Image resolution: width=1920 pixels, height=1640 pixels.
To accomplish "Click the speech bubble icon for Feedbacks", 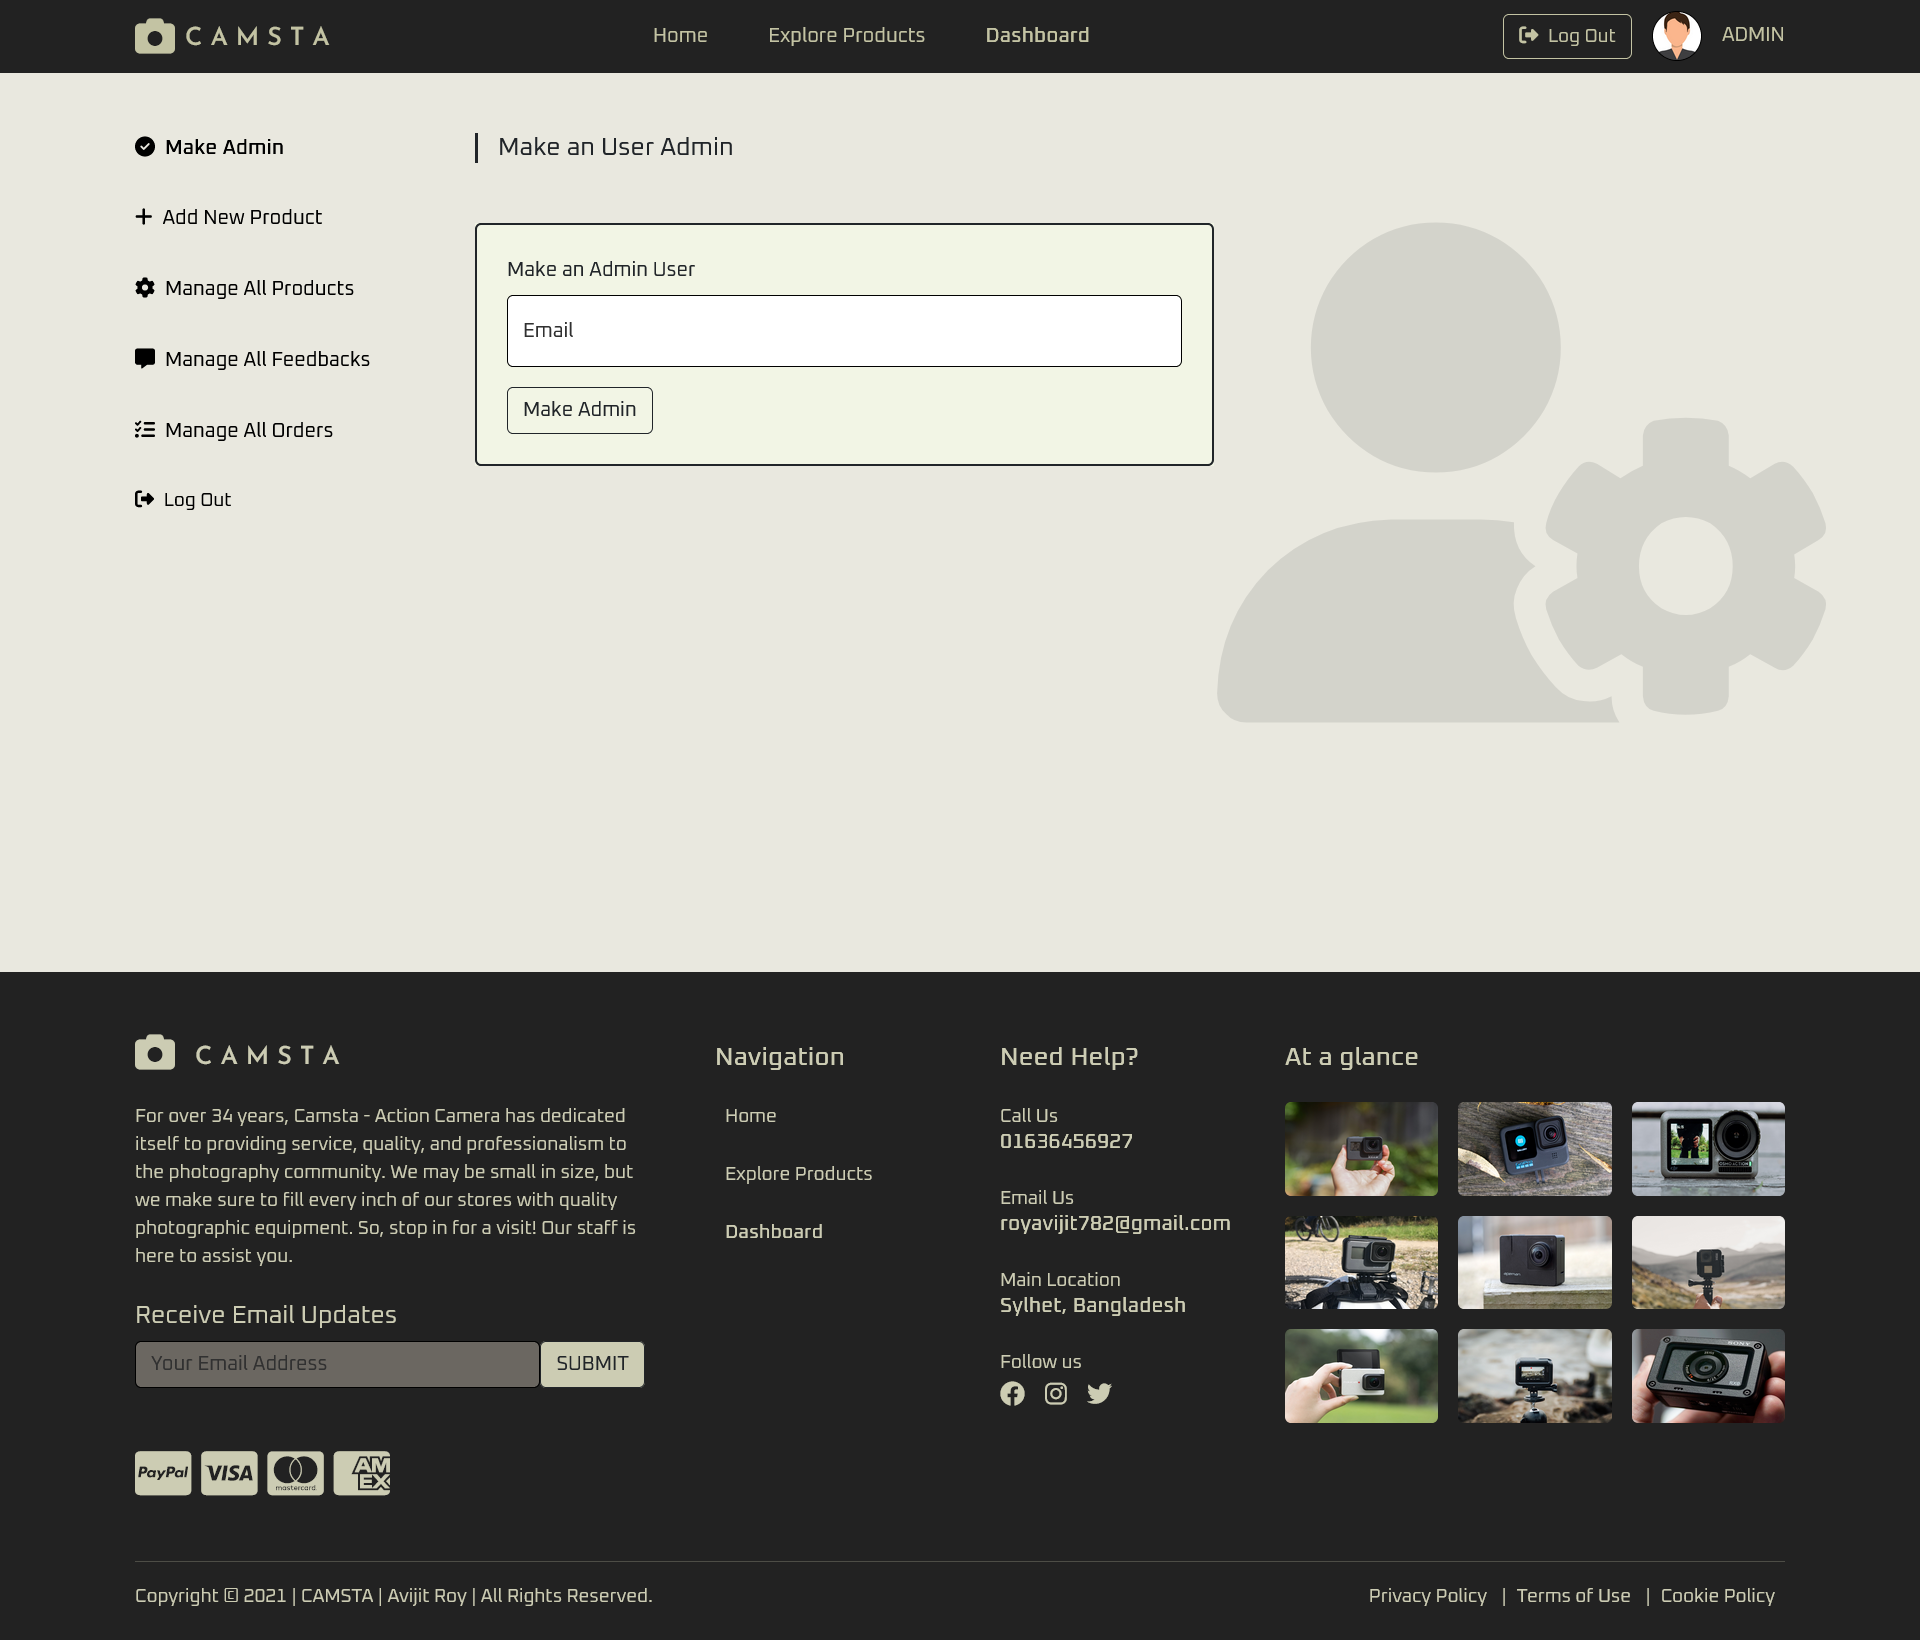I will 145,358.
